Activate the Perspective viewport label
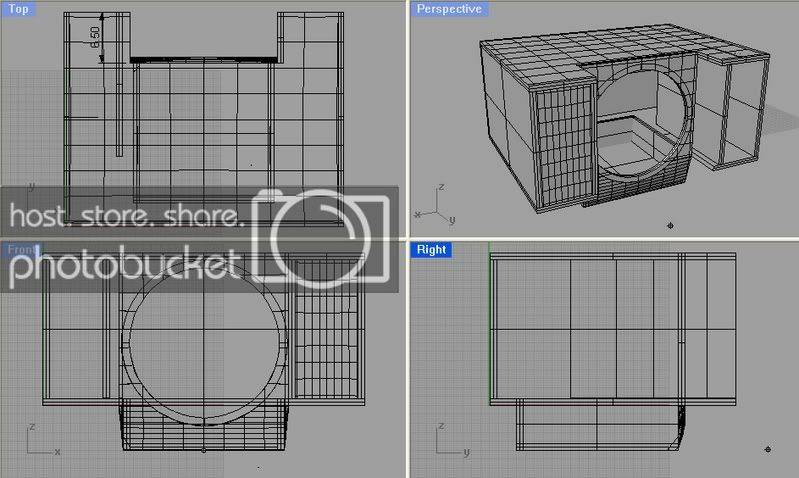Image resolution: width=799 pixels, height=478 pixels. [449, 9]
